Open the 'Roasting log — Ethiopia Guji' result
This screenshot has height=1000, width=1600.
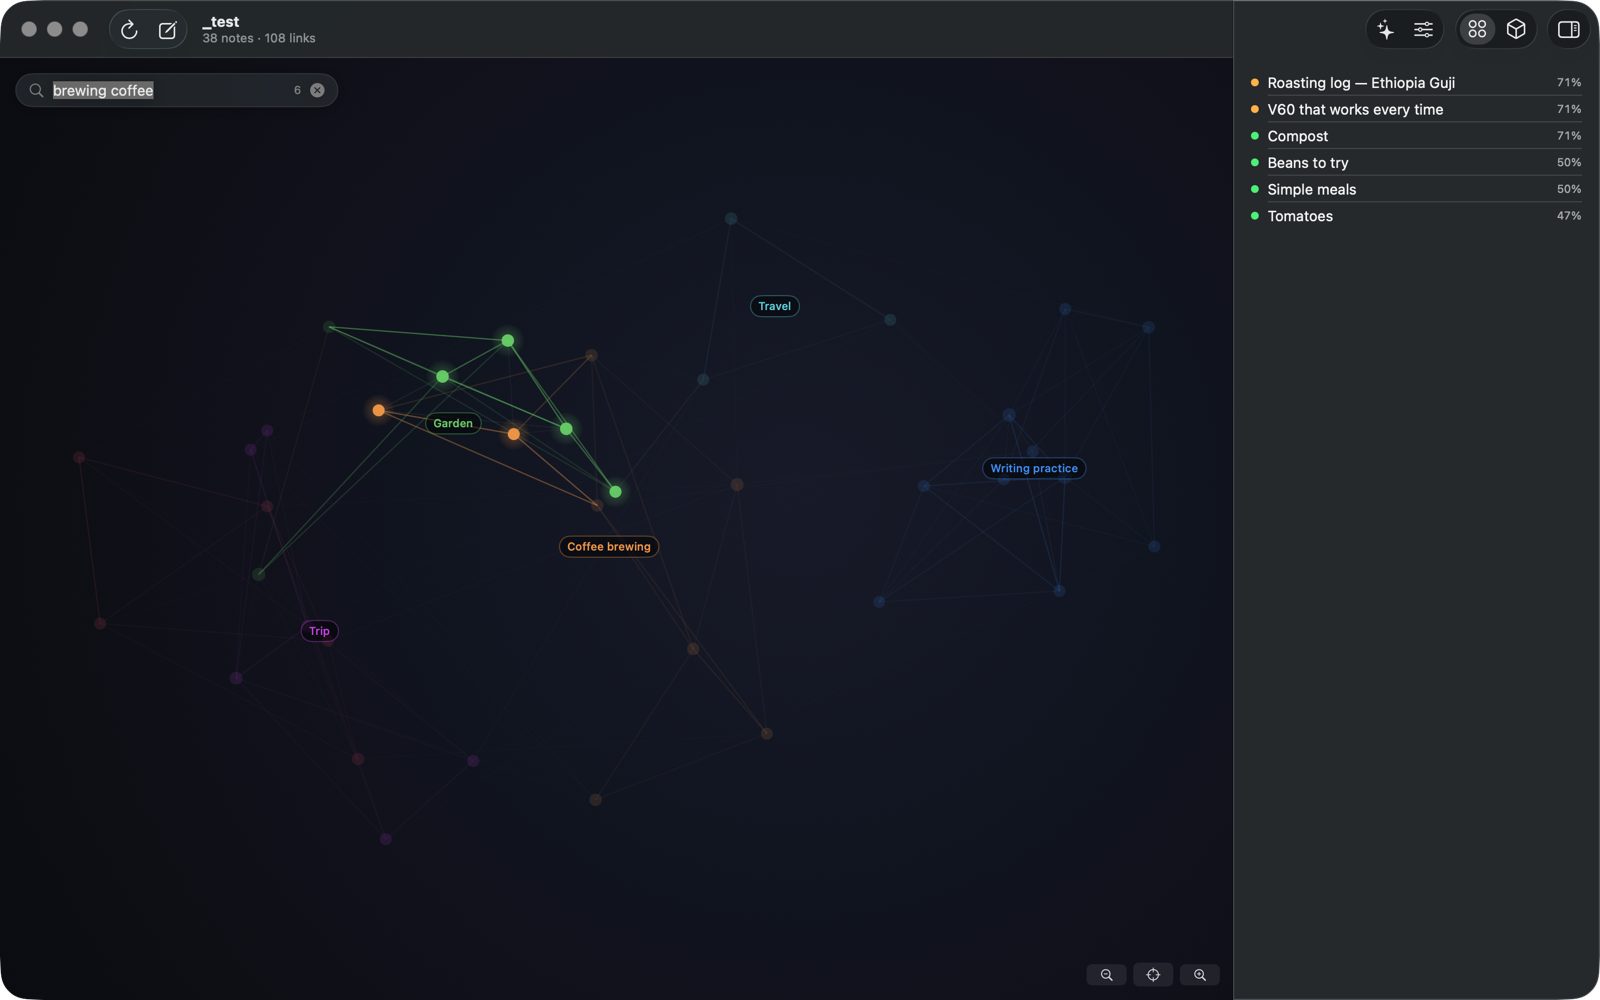pyautogui.click(x=1415, y=83)
